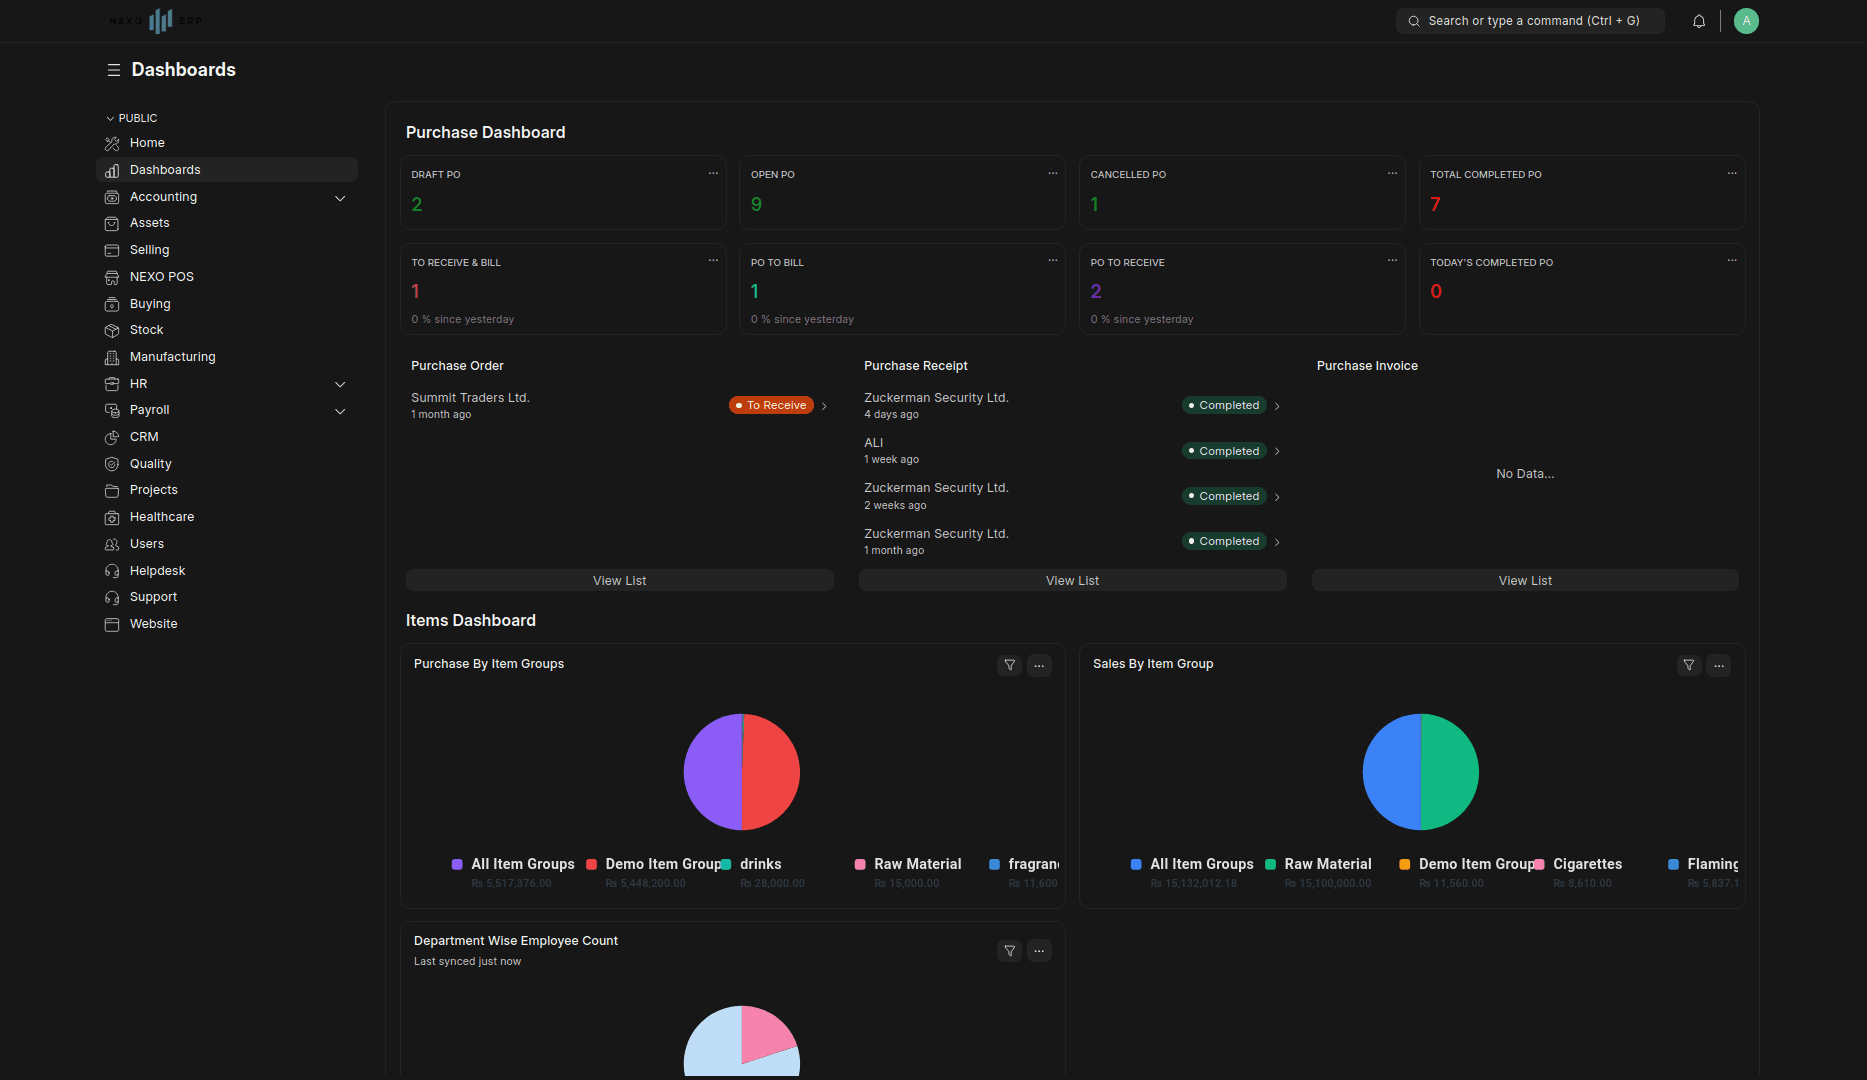The width and height of the screenshot is (1867, 1080).
Task: Toggle the purple All Item Groups legend
Action: click(x=513, y=864)
